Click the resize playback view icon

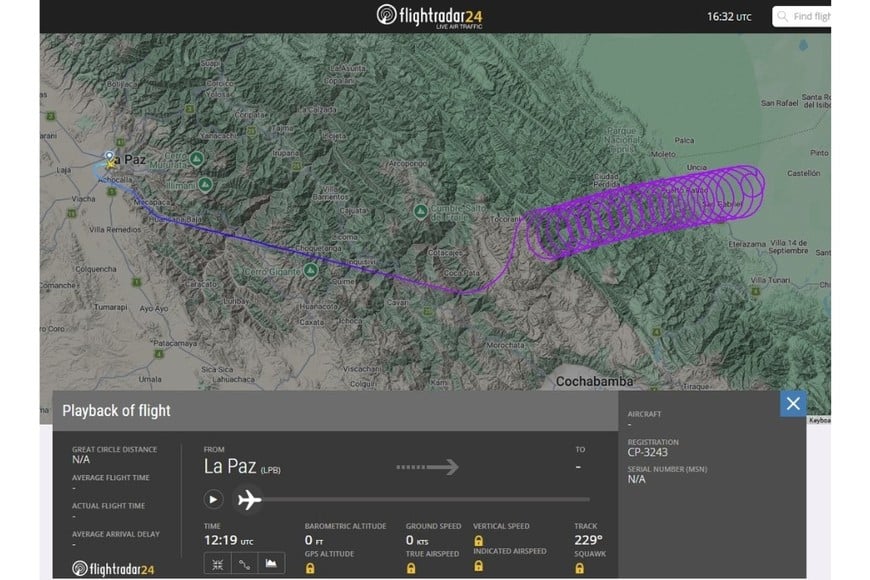tap(218, 563)
